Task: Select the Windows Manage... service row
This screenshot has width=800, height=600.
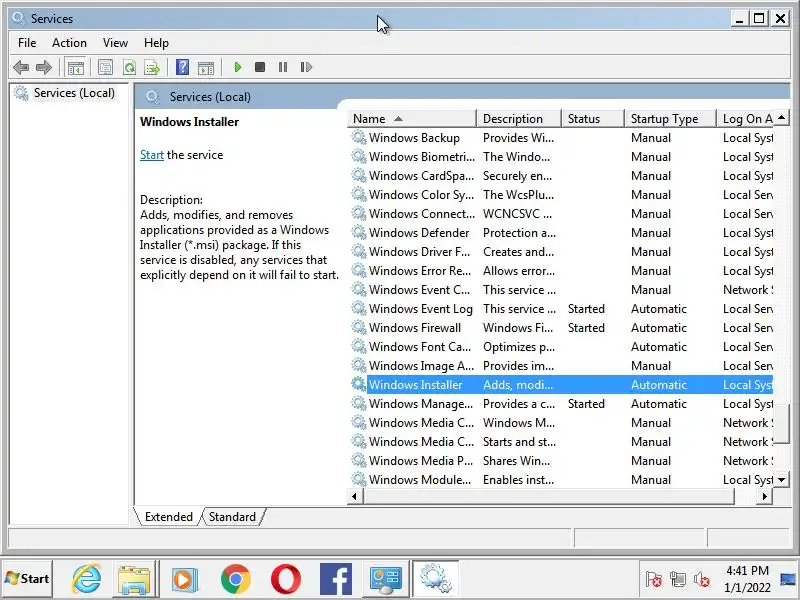Action: point(562,404)
